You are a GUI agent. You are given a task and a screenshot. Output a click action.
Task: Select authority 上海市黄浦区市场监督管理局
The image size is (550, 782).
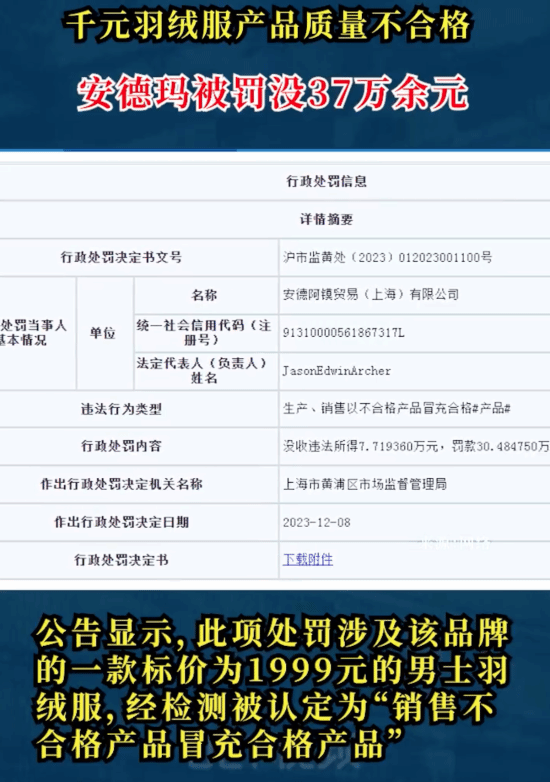coord(365,484)
